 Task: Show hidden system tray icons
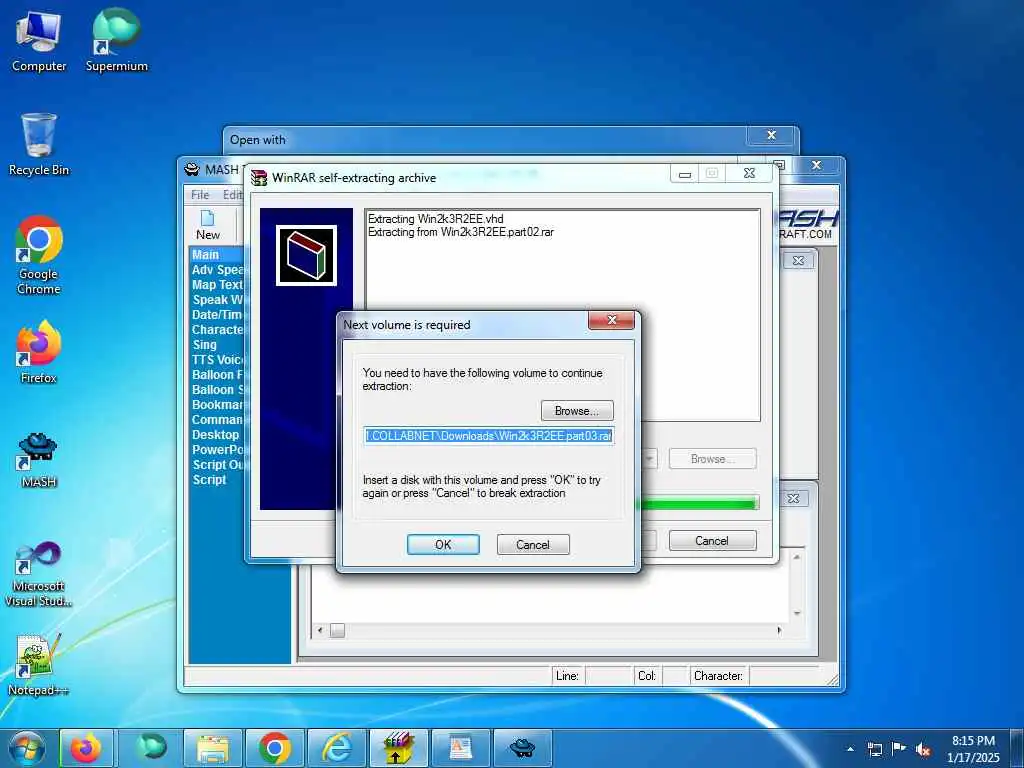point(850,749)
